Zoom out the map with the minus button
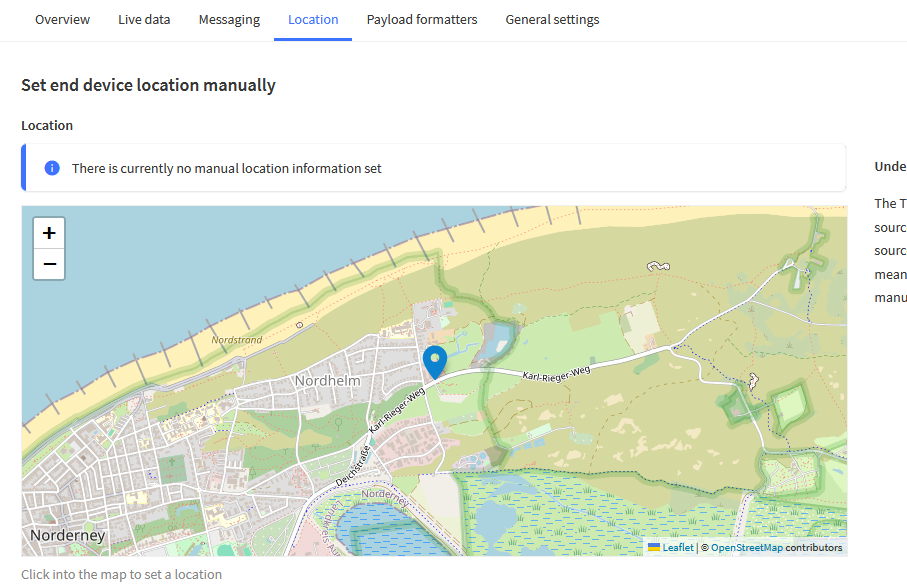 [49, 264]
